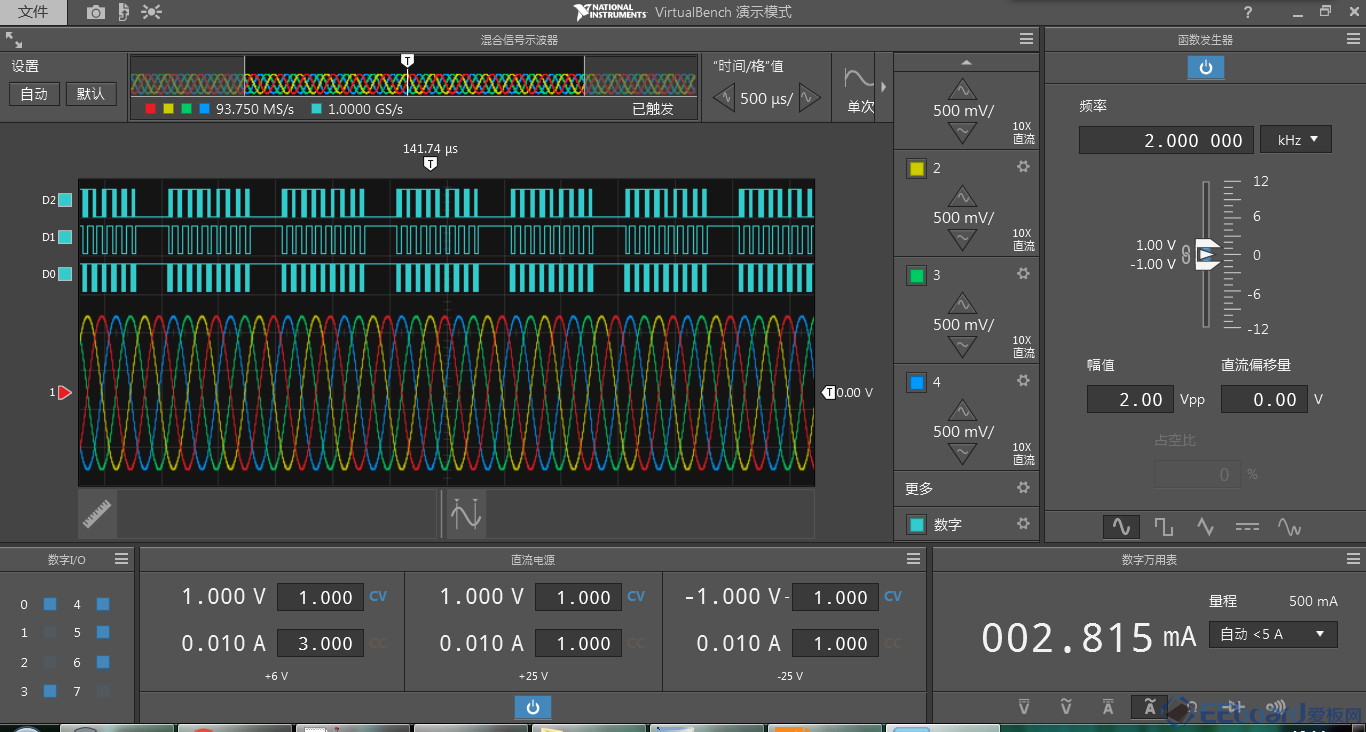Click the 自动 auto setup button
The height and width of the screenshot is (732, 1366).
tap(34, 94)
